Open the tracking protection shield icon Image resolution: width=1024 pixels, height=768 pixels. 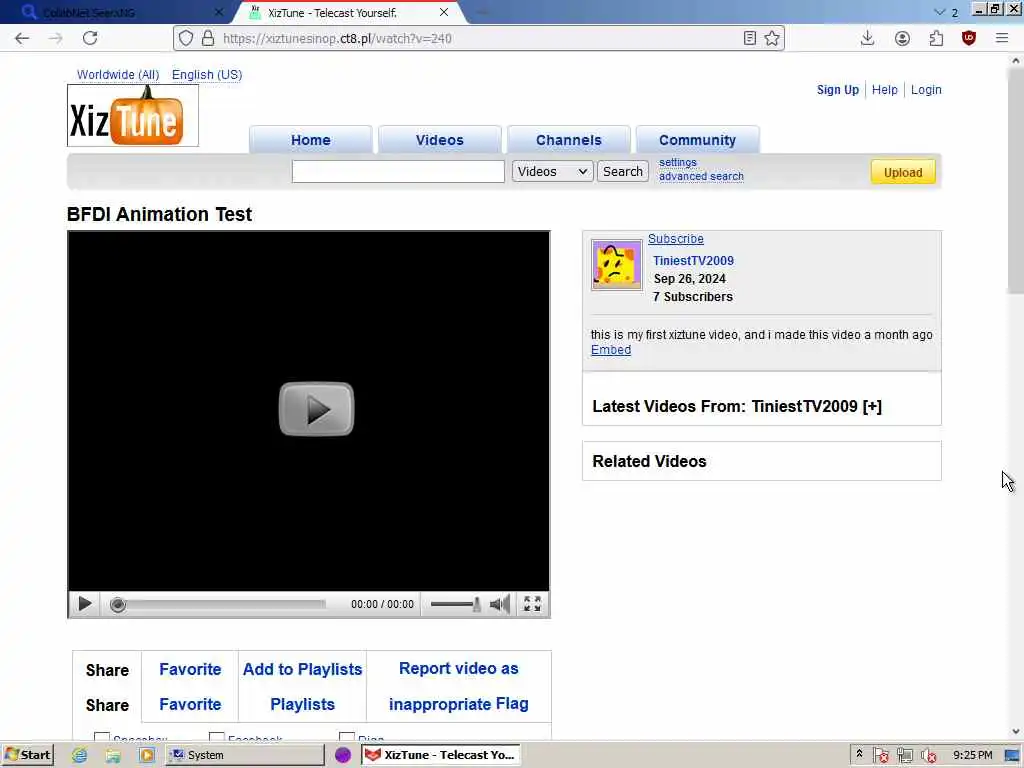coord(186,39)
